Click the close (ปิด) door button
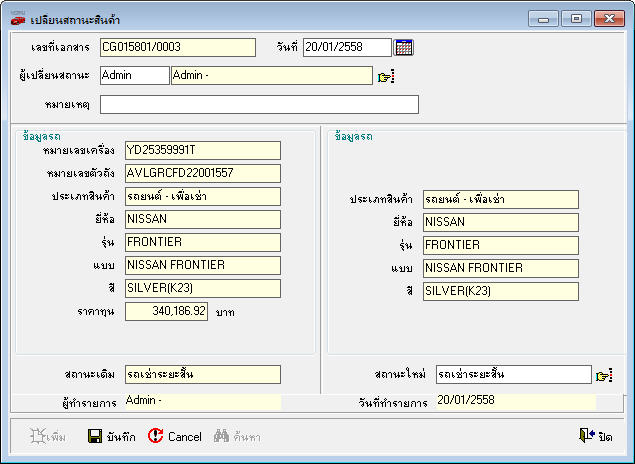 [x=595, y=436]
